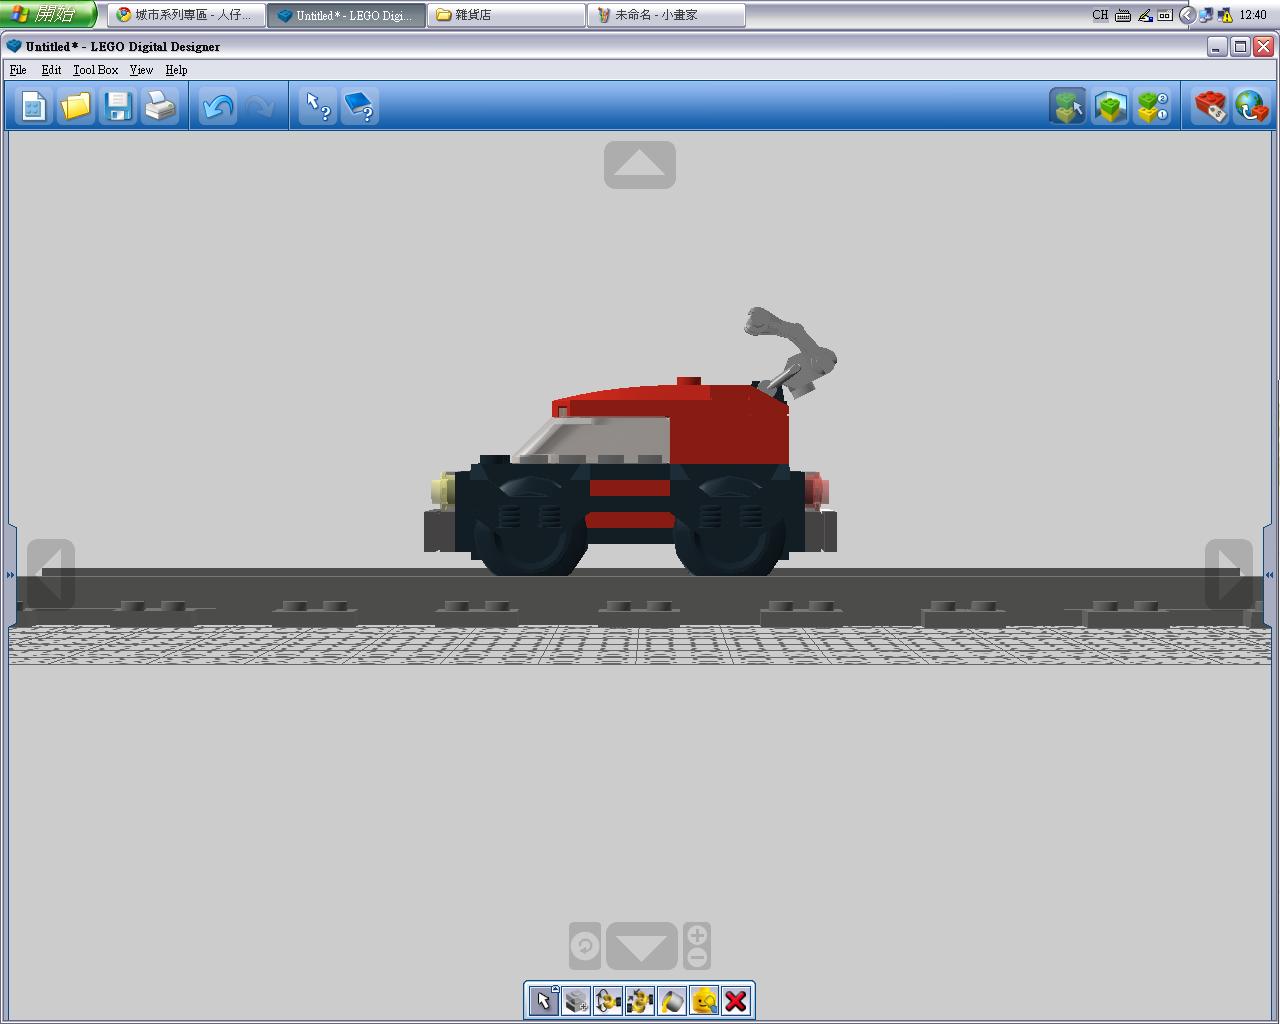Click the red train body in the model
The image size is (1280, 1024).
(x=730, y=425)
